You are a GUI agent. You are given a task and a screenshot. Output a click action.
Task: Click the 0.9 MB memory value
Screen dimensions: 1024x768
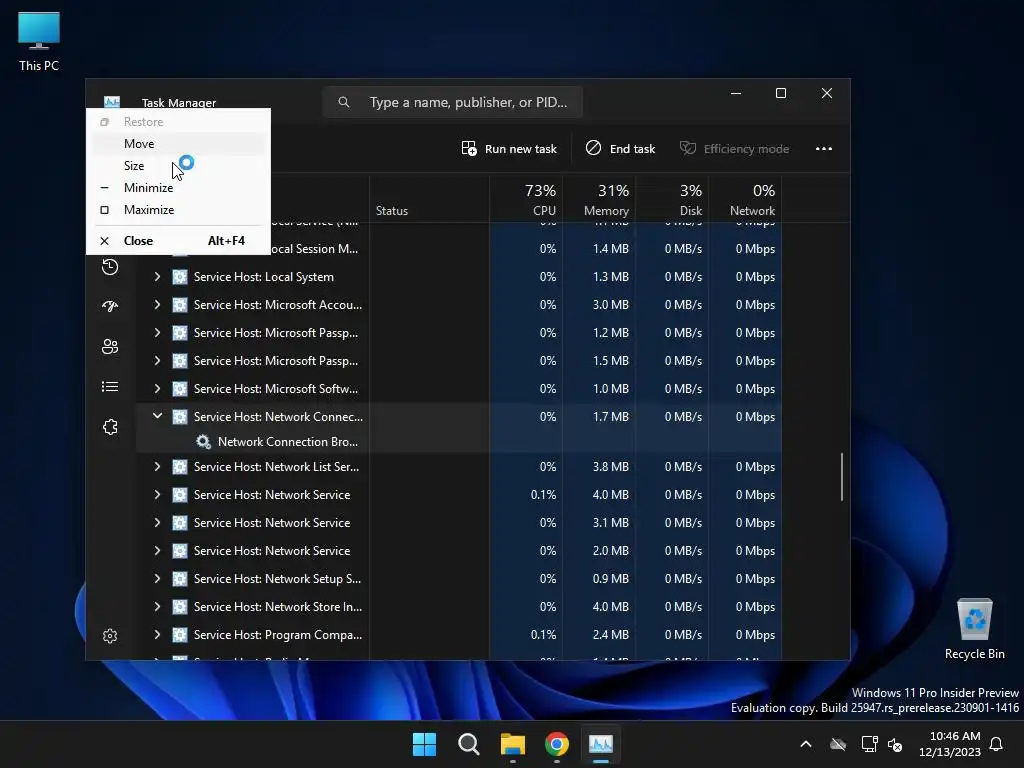point(611,579)
